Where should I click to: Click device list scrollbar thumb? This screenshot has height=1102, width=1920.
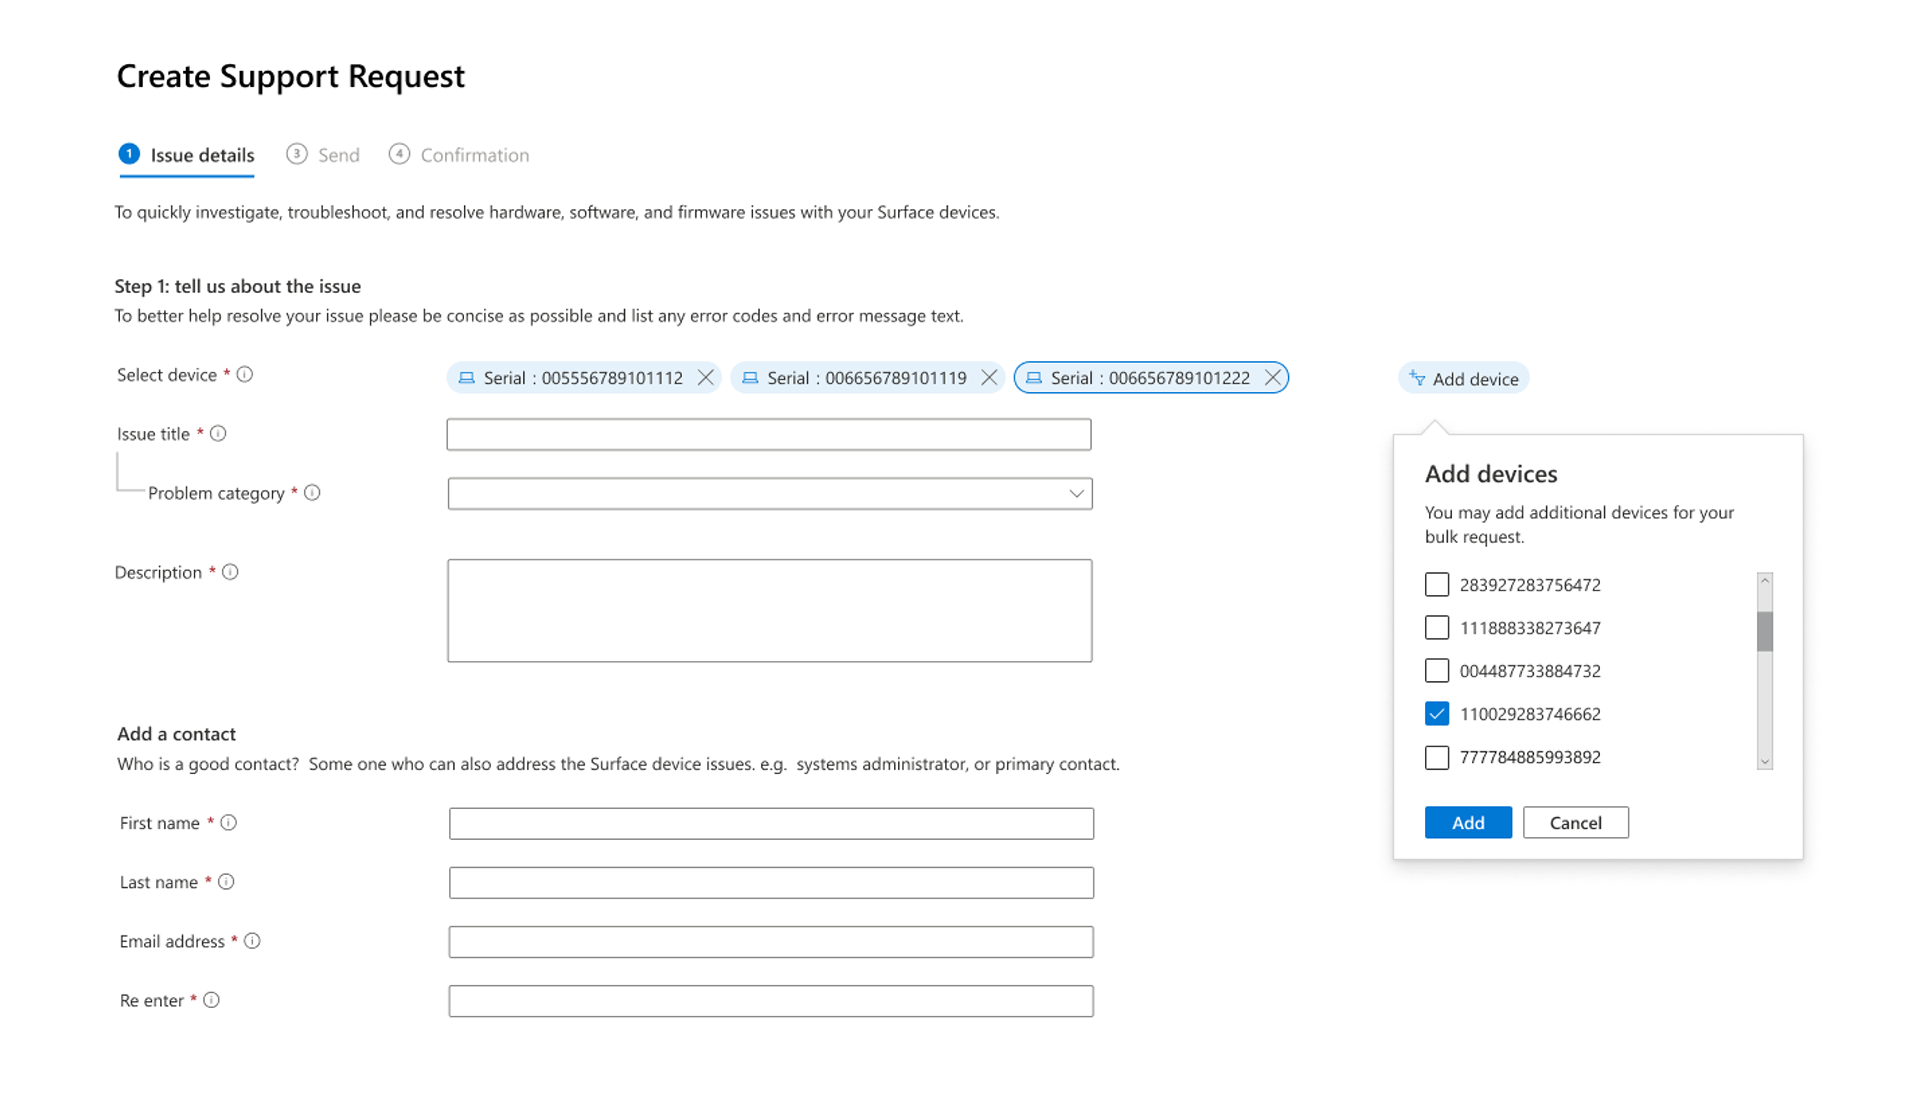1765,632
